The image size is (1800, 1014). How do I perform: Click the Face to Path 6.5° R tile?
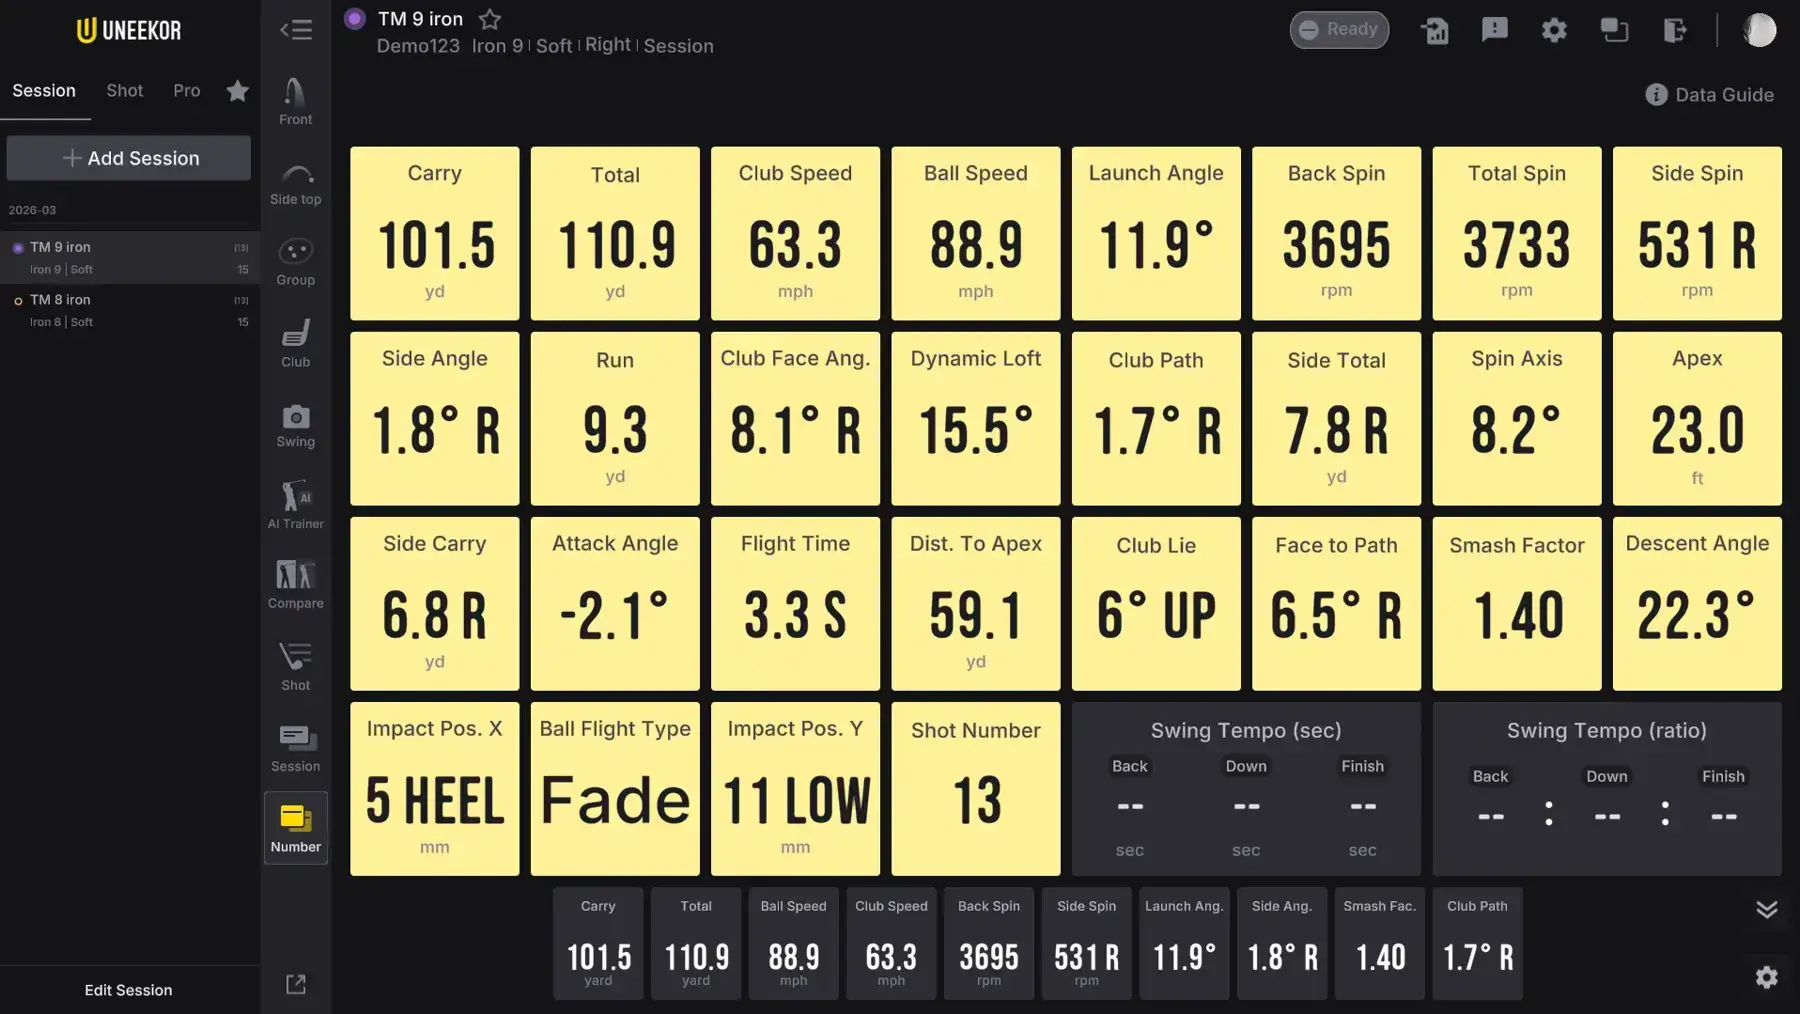[x=1337, y=603]
